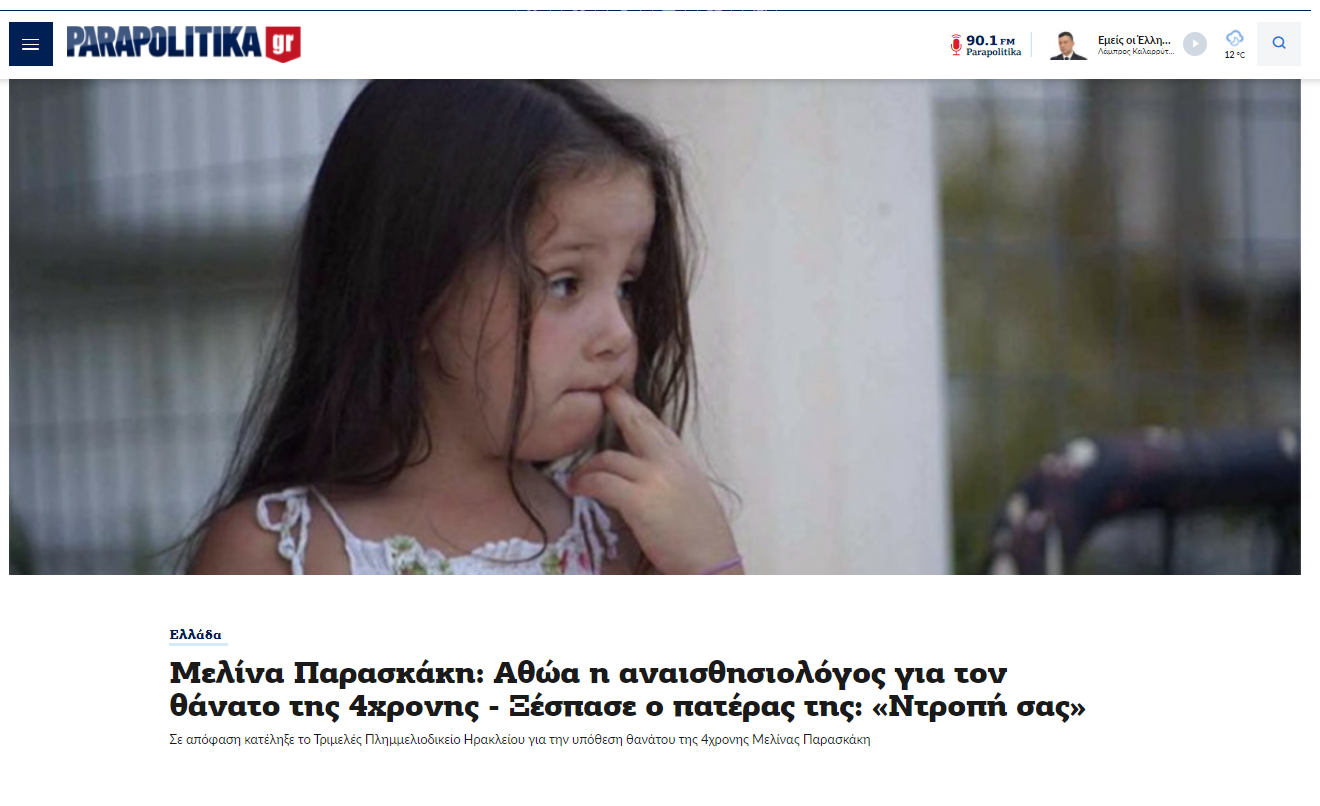Click the radio host portrait thumbnail
Screen dimensions: 1320x806
click(x=1068, y=45)
